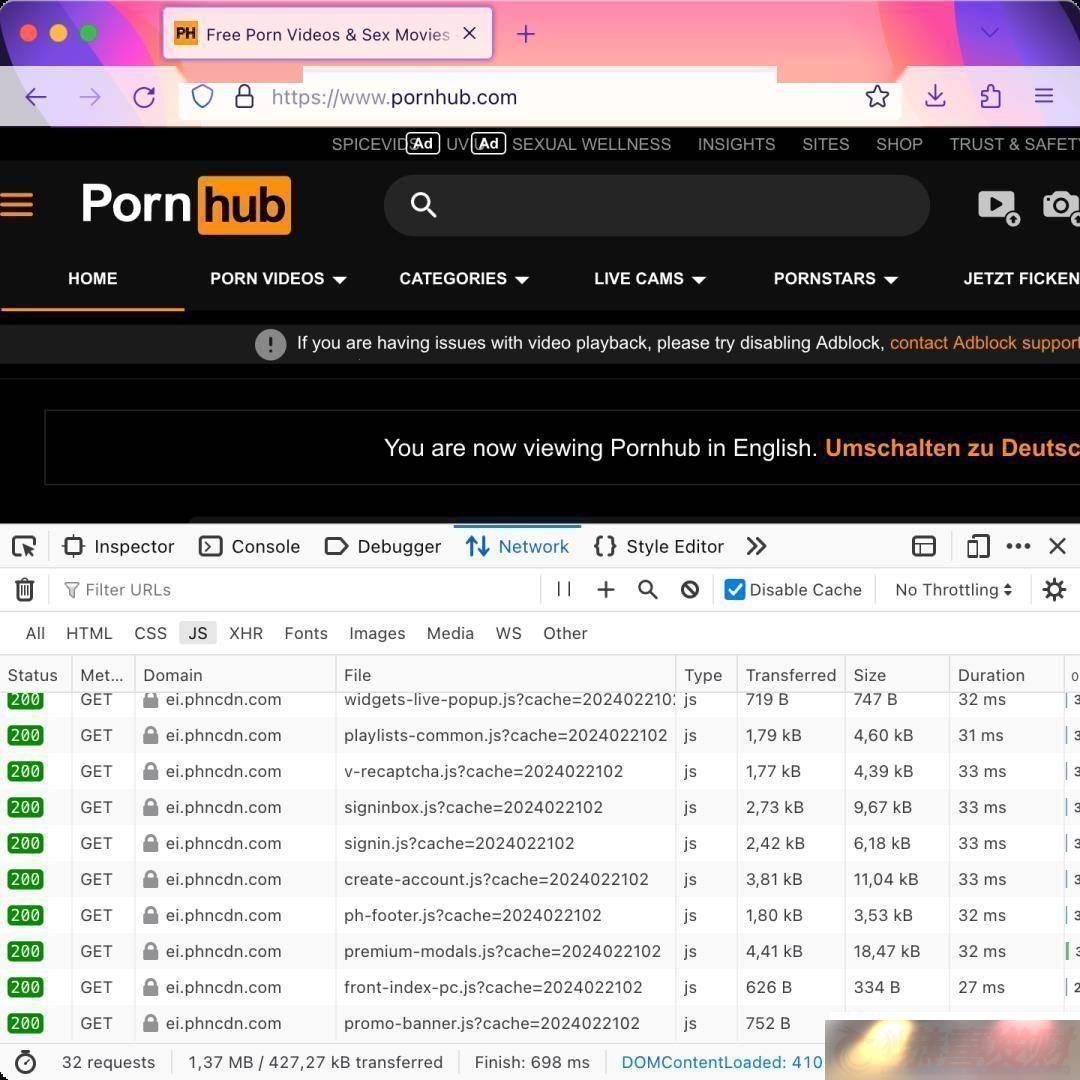Pause network request recording
The height and width of the screenshot is (1080, 1080).
coord(563,589)
